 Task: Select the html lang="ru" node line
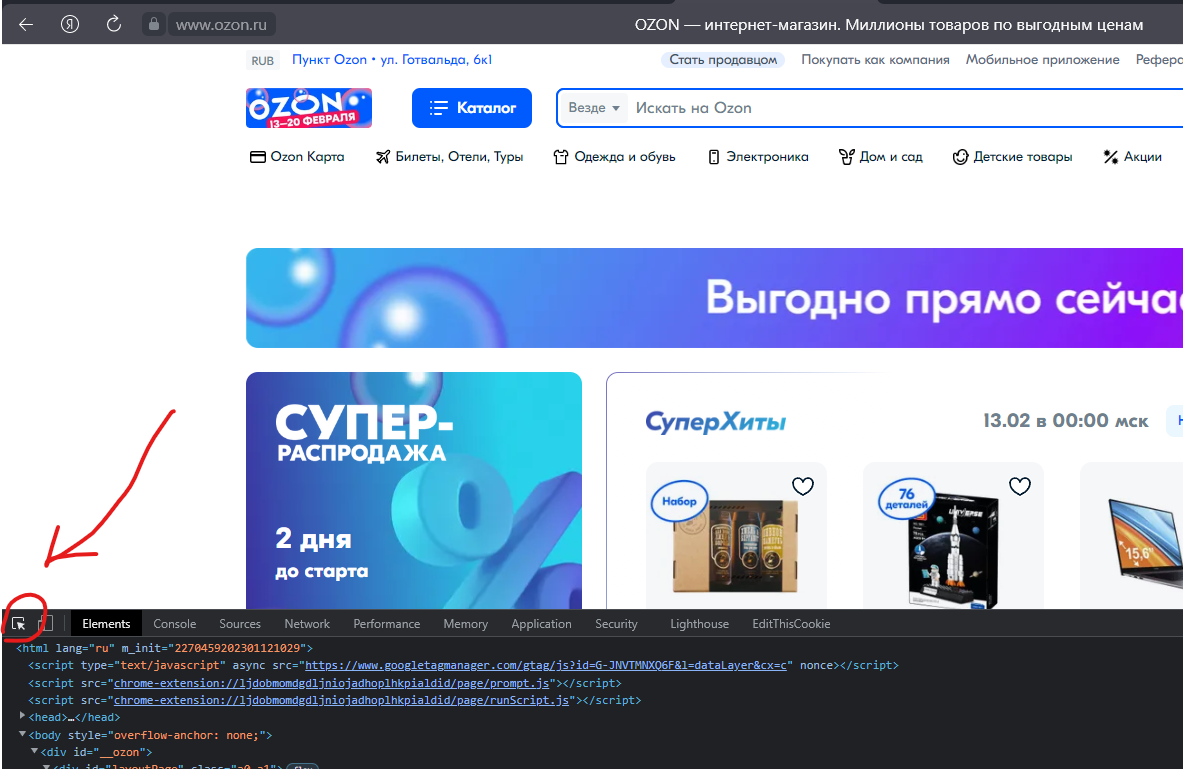point(164,648)
